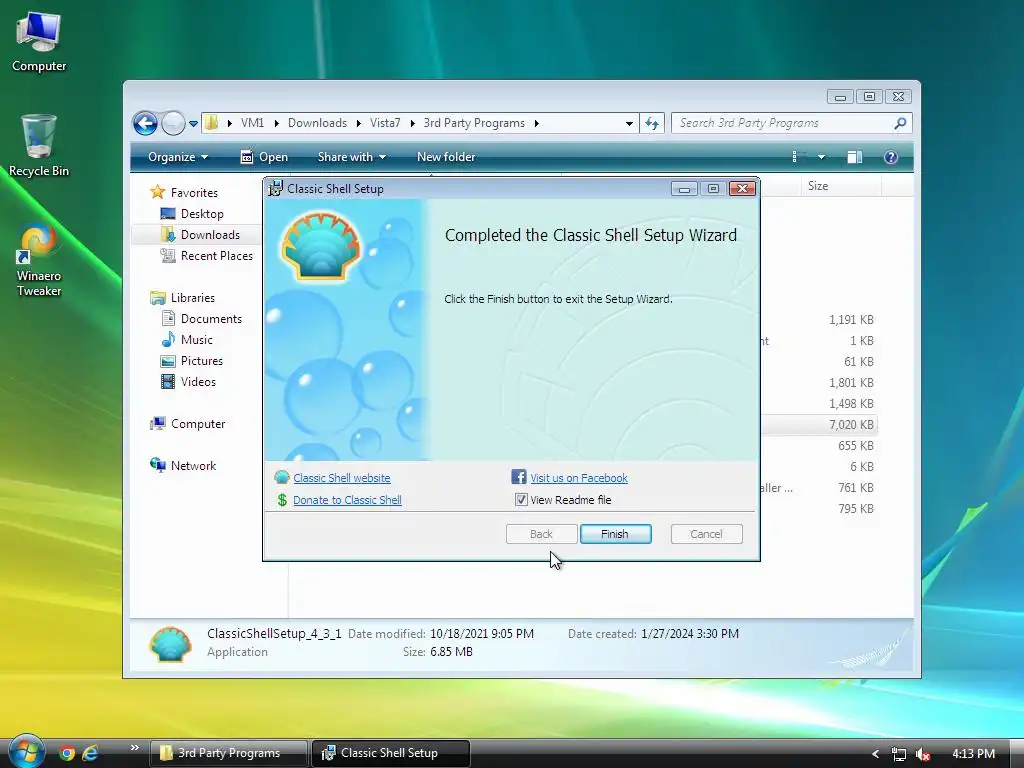Image resolution: width=1024 pixels, height=768 pixels.
Task: Click the Explorer help question mark icon
Action: [891, 157]
